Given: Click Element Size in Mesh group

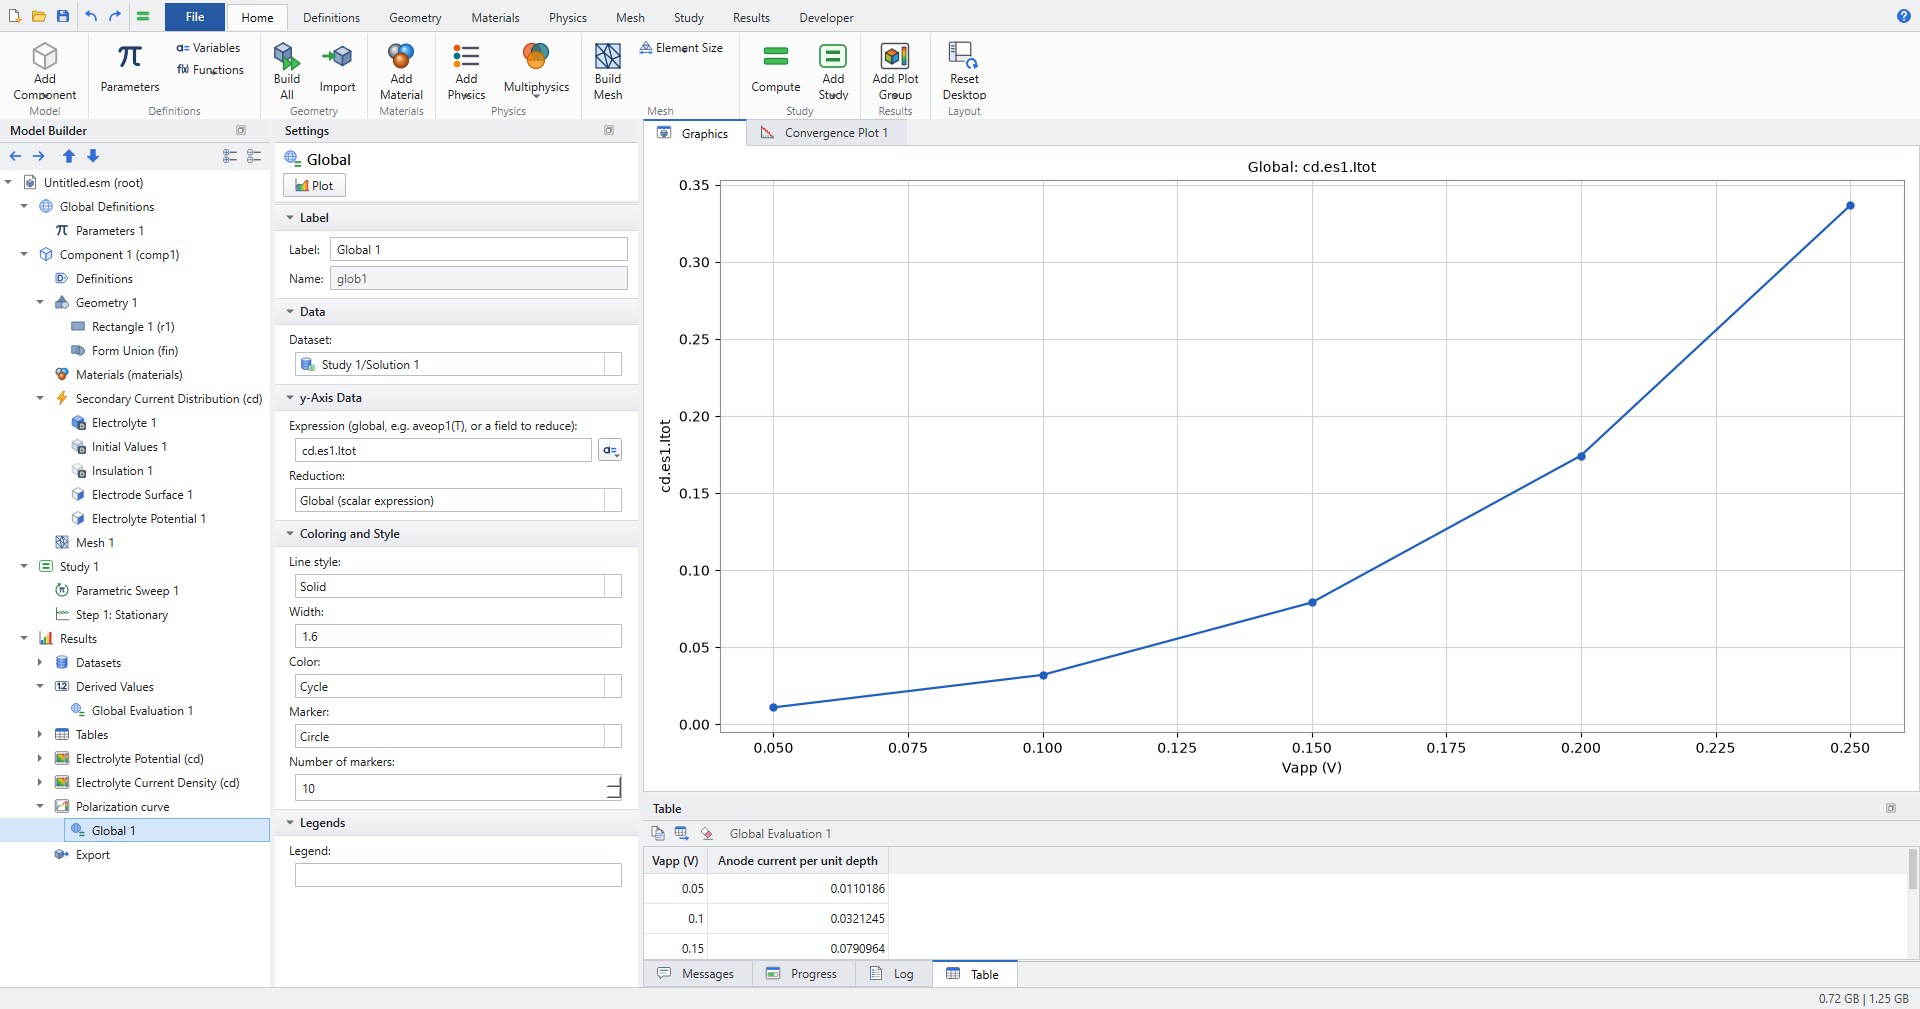Looking at the screenshot, I should 681,48.
